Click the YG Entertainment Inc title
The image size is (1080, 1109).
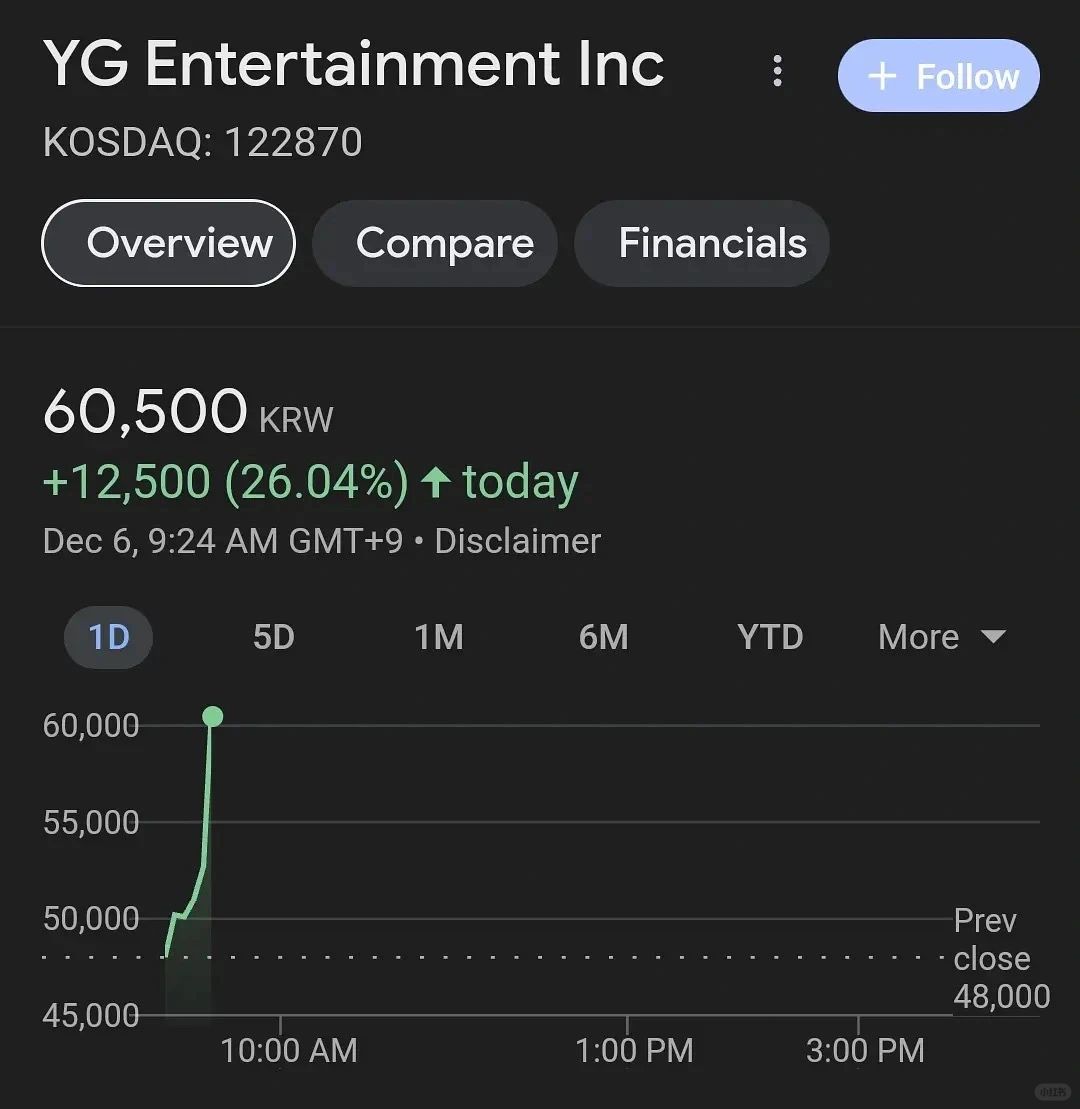[354, 64]
